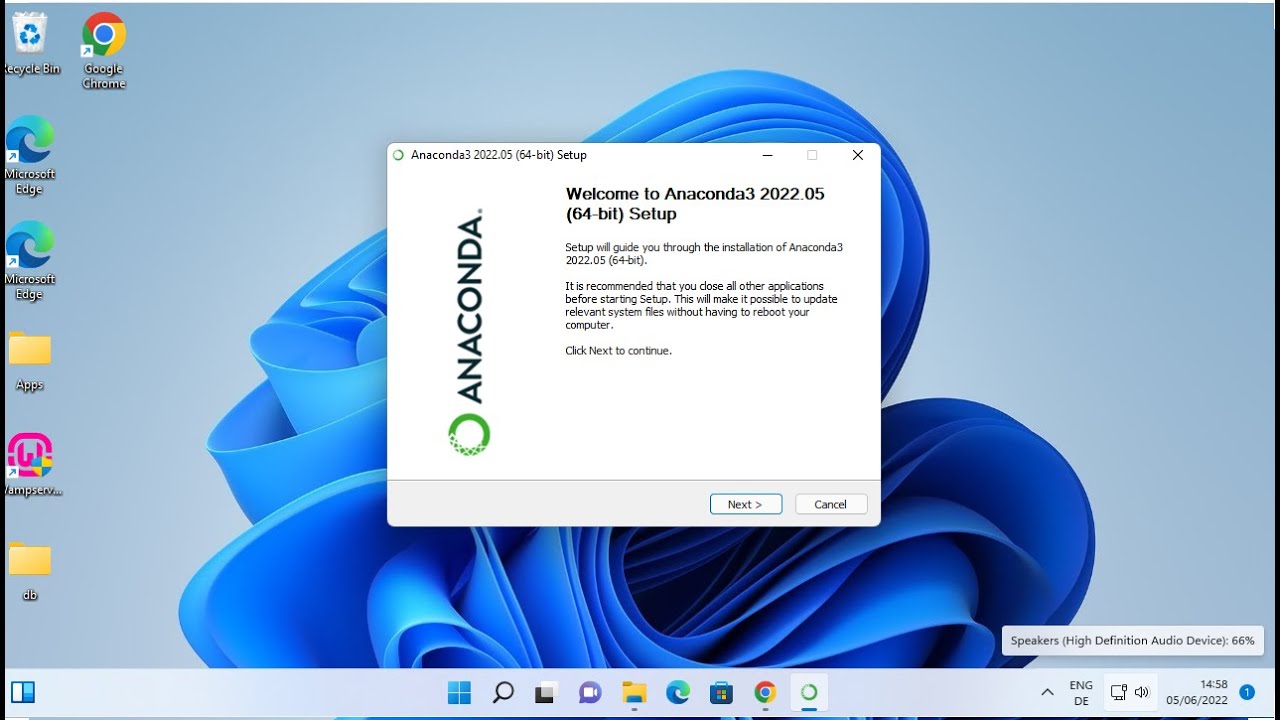Select Google Chrome desktop shortcut
This screenshot has height=720, width=1280.
click(104, 50)
